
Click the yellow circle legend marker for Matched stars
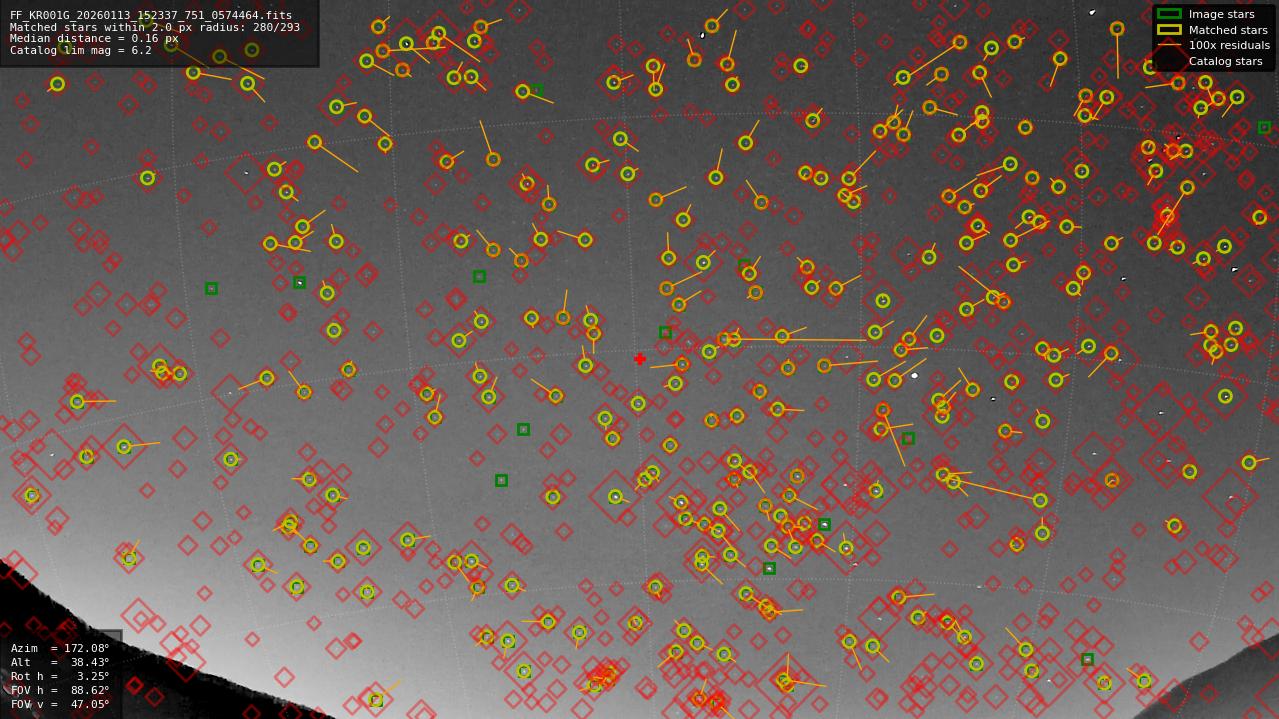click(1169, 30)
